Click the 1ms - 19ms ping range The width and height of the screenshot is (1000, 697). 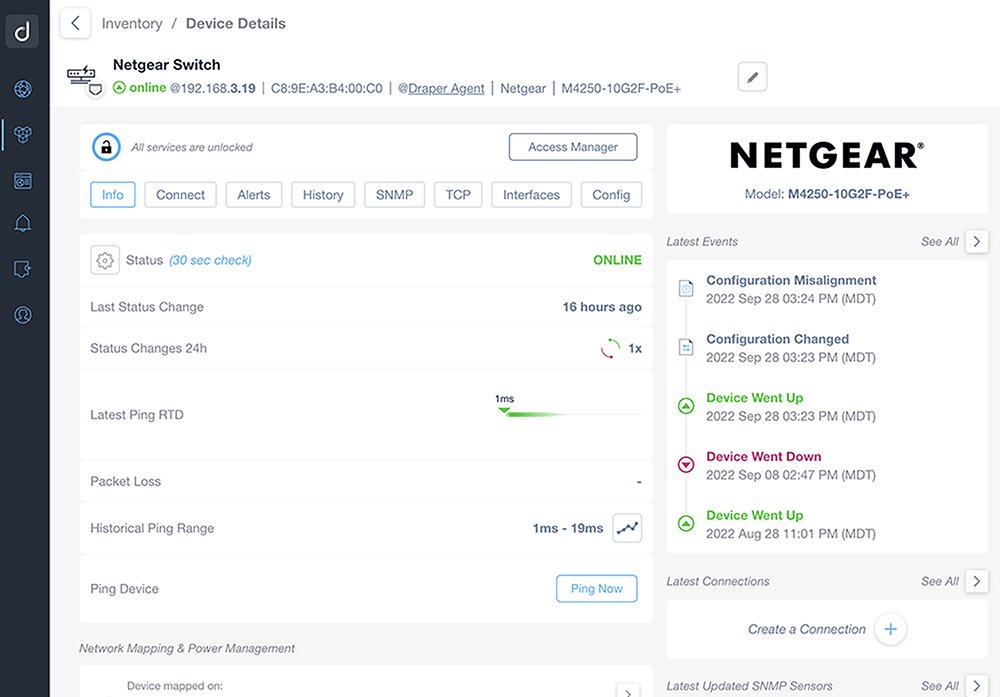pyautogui.click(x=568, y=528)
